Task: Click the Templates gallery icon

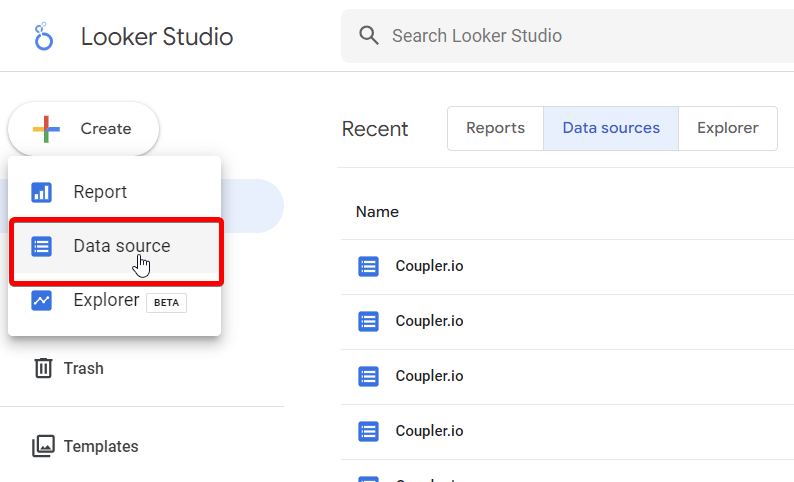Action: tap(44, 446)
